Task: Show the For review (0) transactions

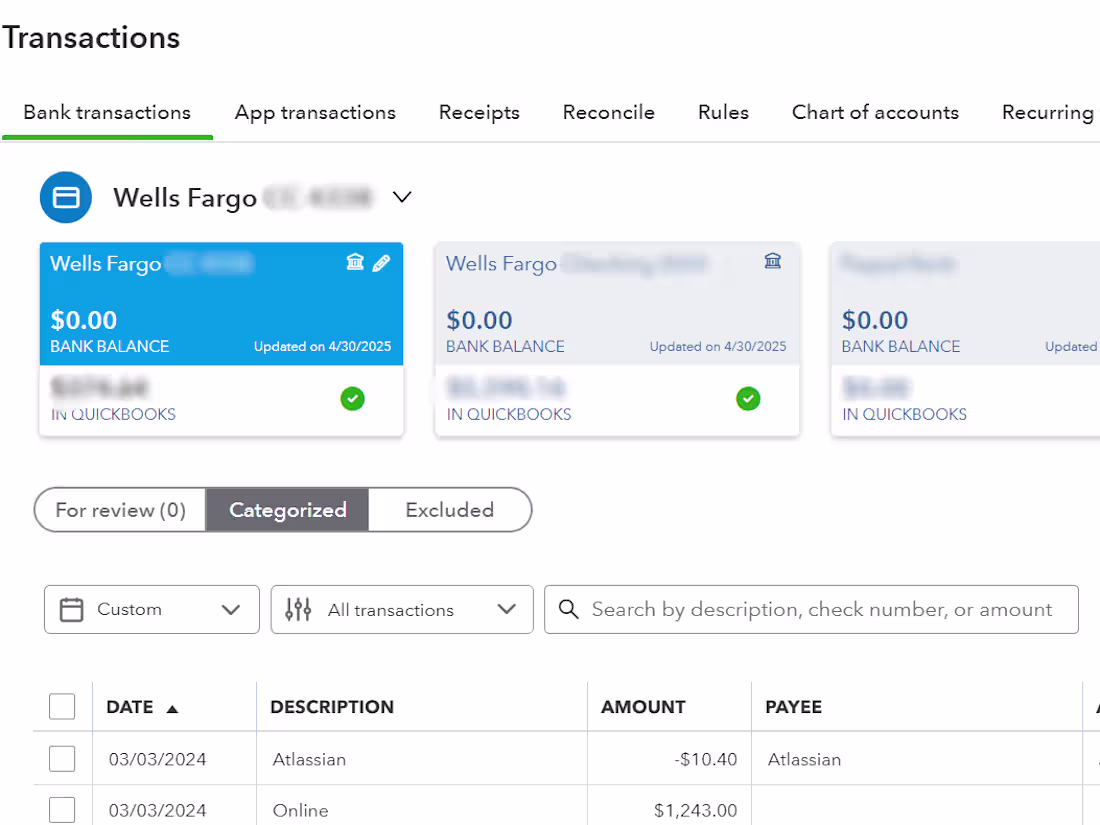Action: (x=120, y=510)
